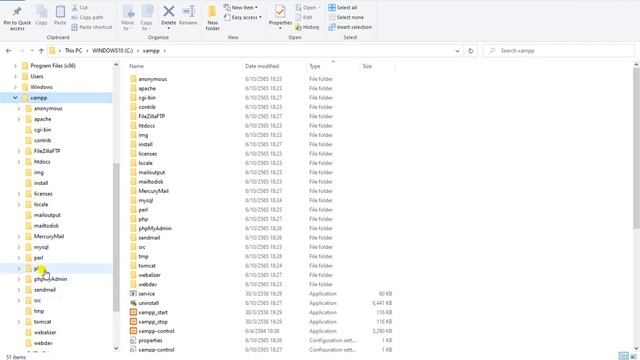This screenshot has height=360, width=640.
Task: Go up one folder level
Action: point(41,51)
